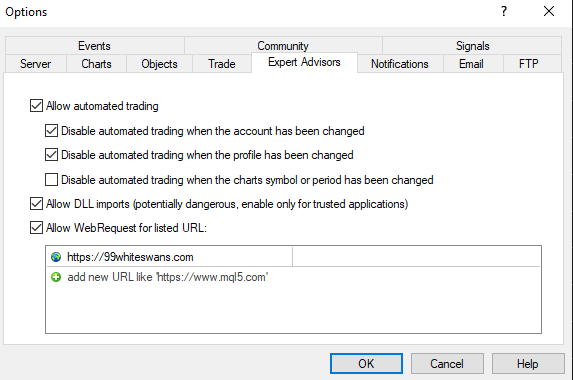Click the question mark help icon
Image resolution: width=573 pixels, height=380 pixels.
click(504, 11)
